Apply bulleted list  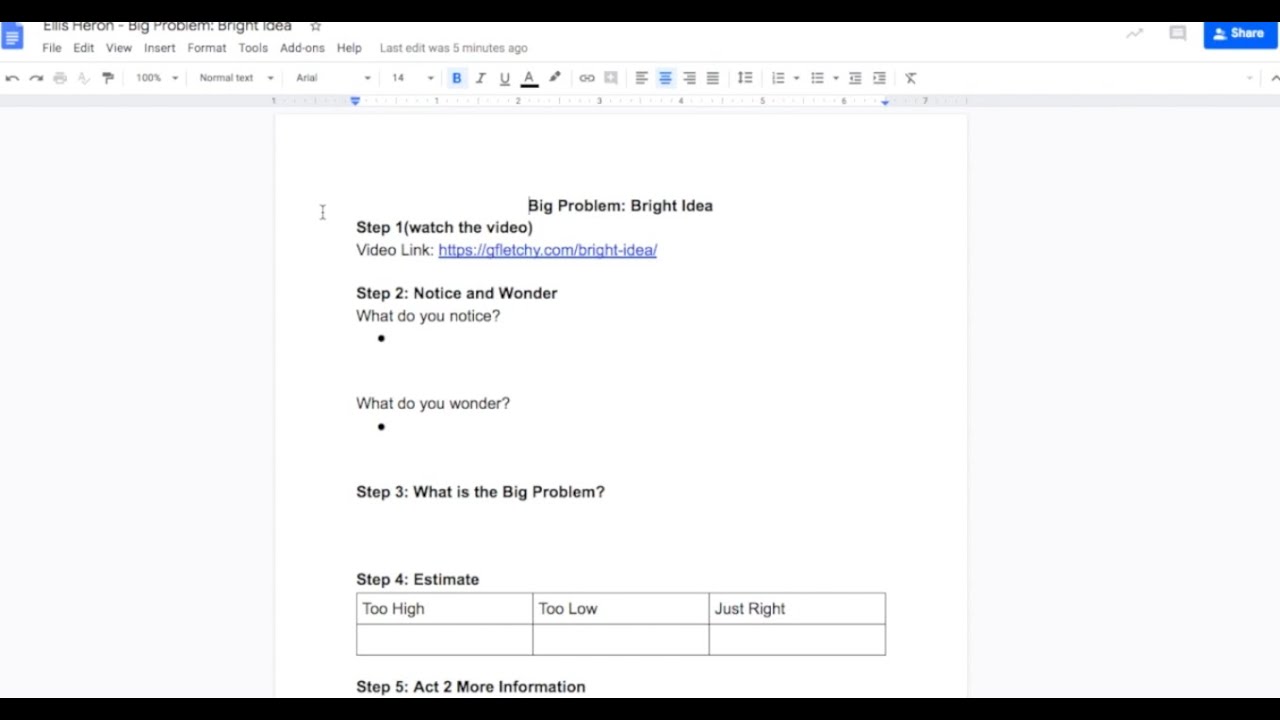tap(817, 78)
